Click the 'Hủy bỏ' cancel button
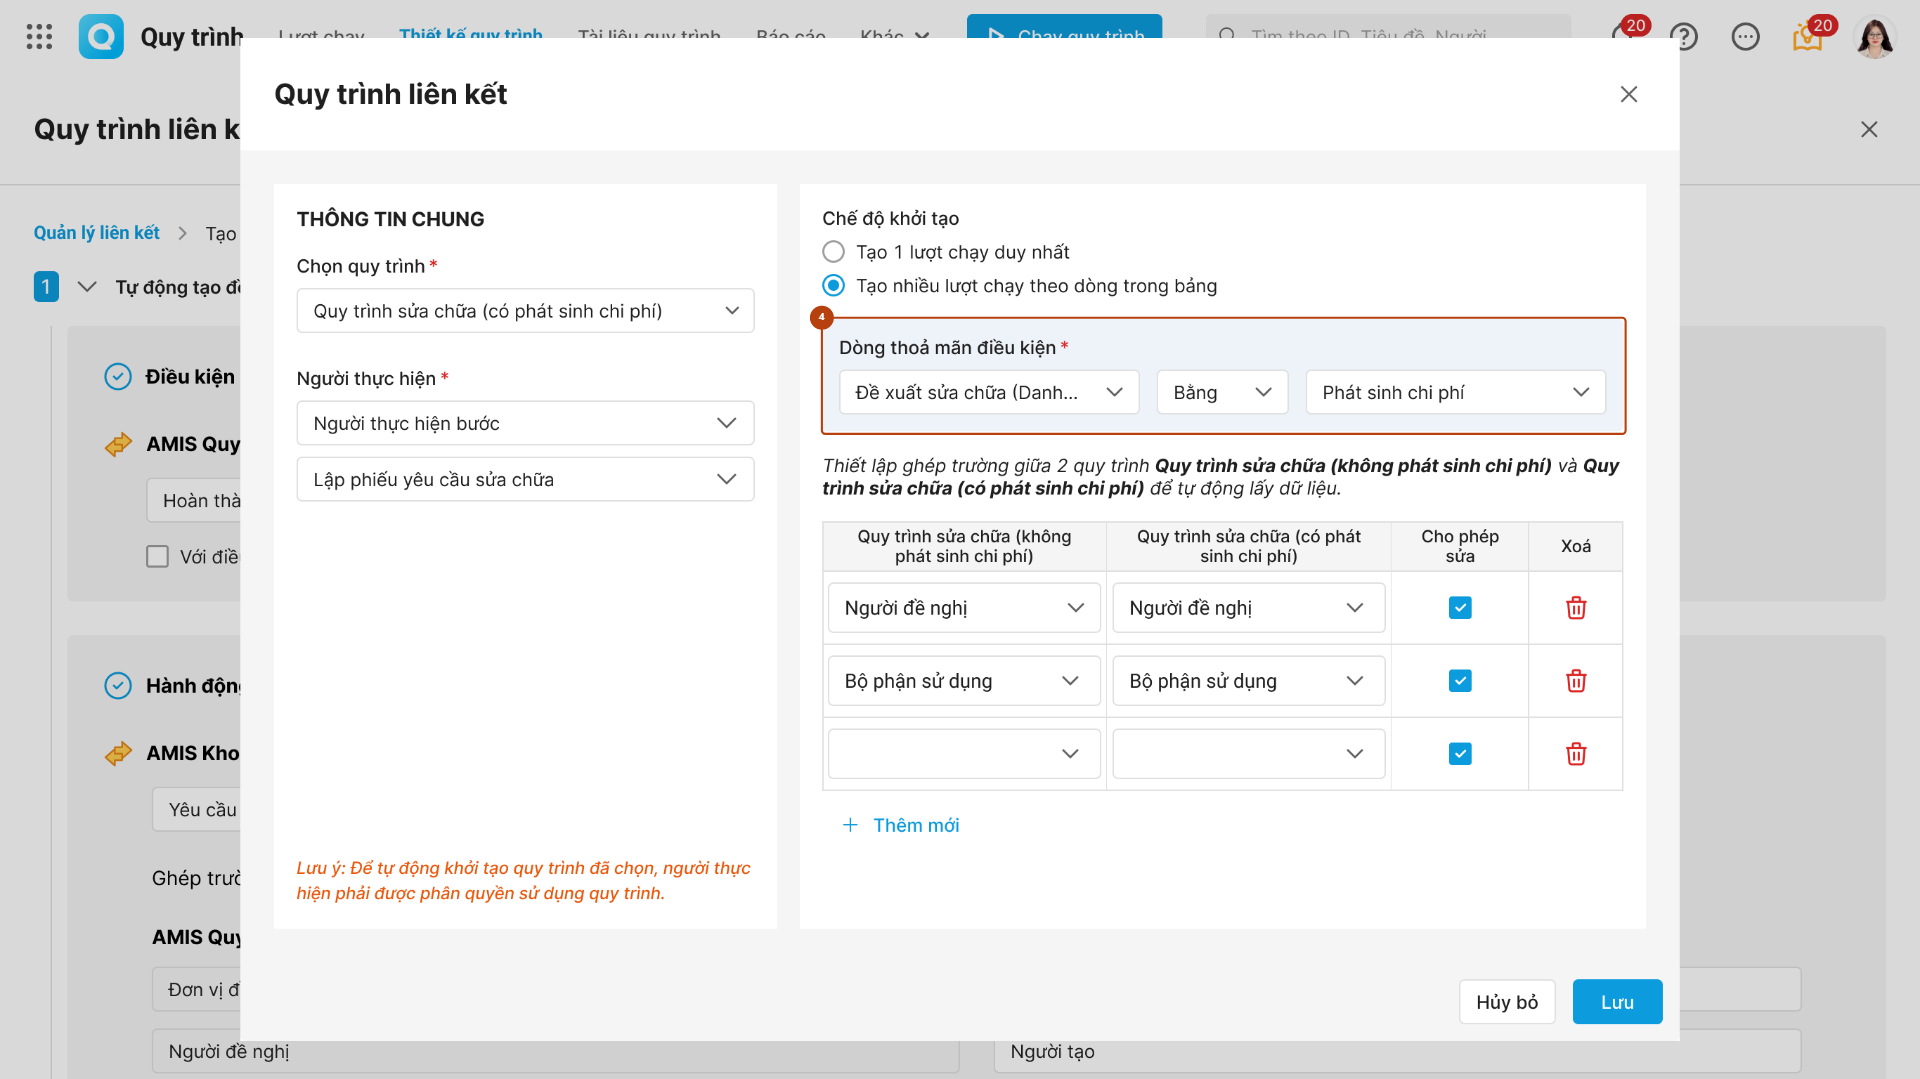This screenshot has height=1079, width=1920. click(1507, 1002)
